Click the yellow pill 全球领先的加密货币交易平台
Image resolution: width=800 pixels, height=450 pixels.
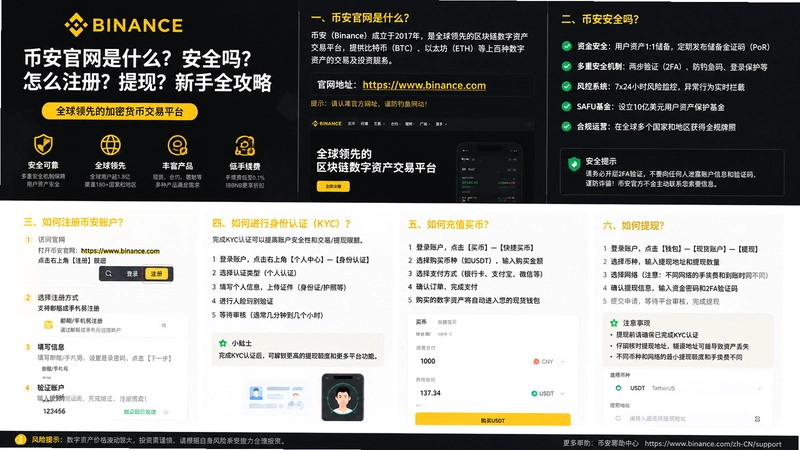tap(119, 111)
